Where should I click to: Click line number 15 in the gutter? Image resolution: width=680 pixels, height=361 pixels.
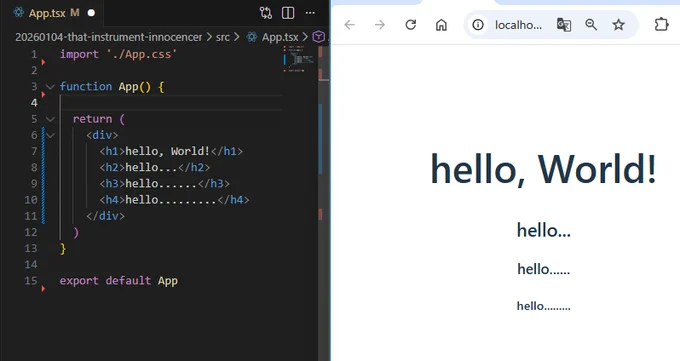31,281
